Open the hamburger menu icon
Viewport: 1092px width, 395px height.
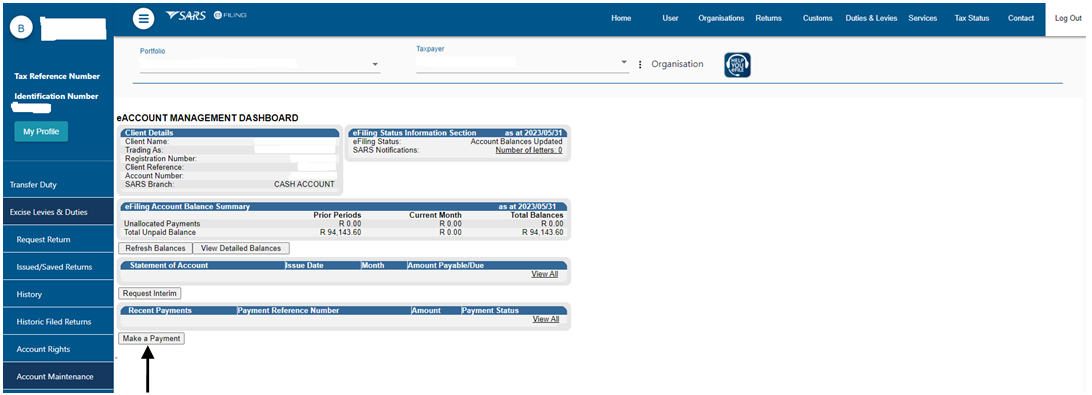[143, 19]
